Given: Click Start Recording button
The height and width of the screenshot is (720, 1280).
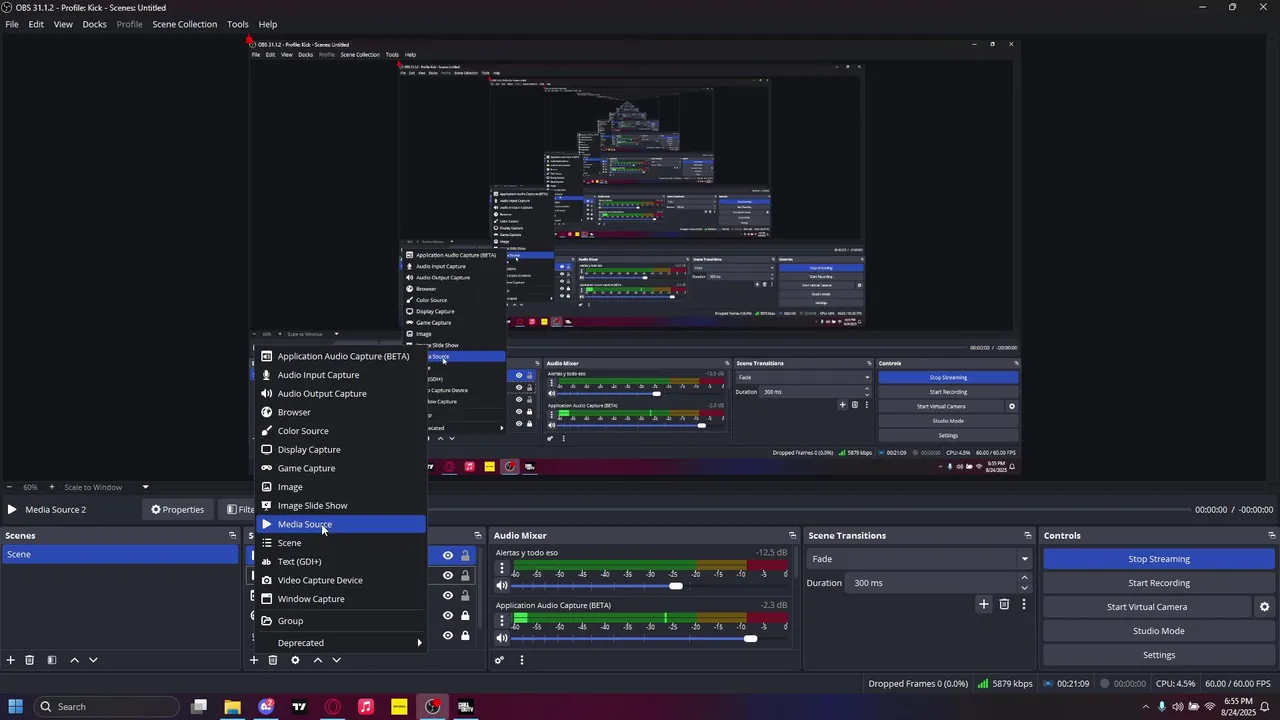Looking at the screenshot, I should tap(1159, 583).
